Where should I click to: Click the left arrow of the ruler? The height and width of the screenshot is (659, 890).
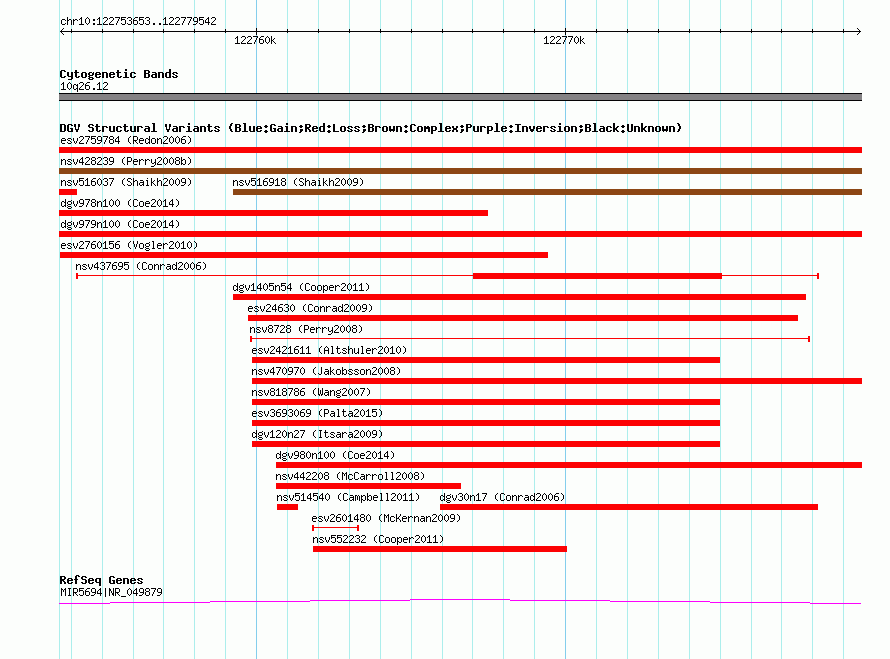[64, 31]
